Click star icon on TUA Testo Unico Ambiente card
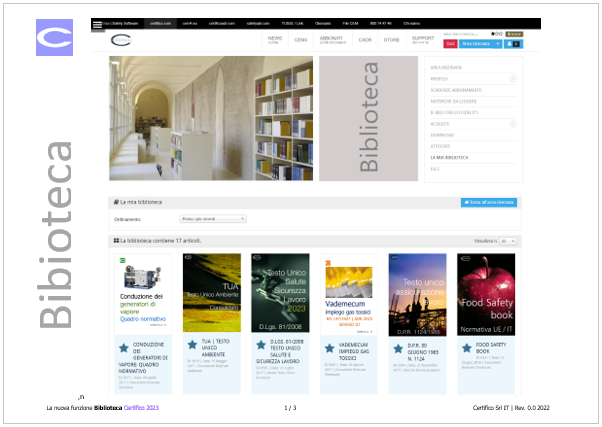The height and width of the screenshot is (427, 602). point(192,344)
